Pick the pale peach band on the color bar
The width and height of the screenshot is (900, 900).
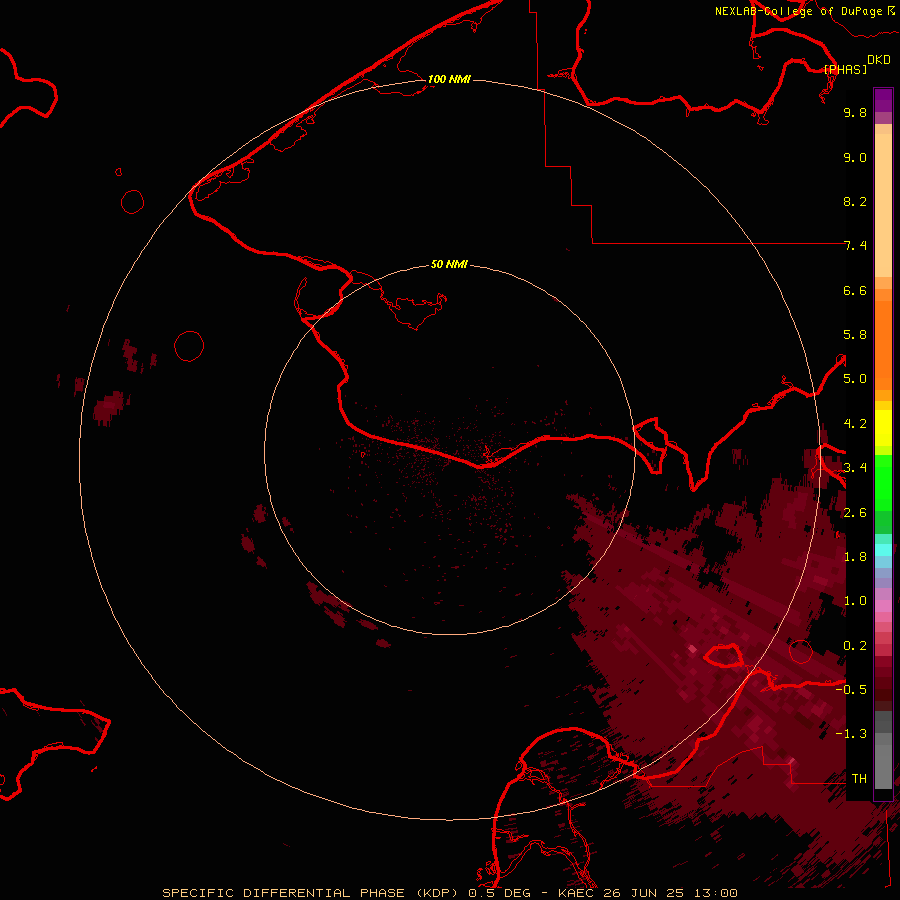coord(883,205)
